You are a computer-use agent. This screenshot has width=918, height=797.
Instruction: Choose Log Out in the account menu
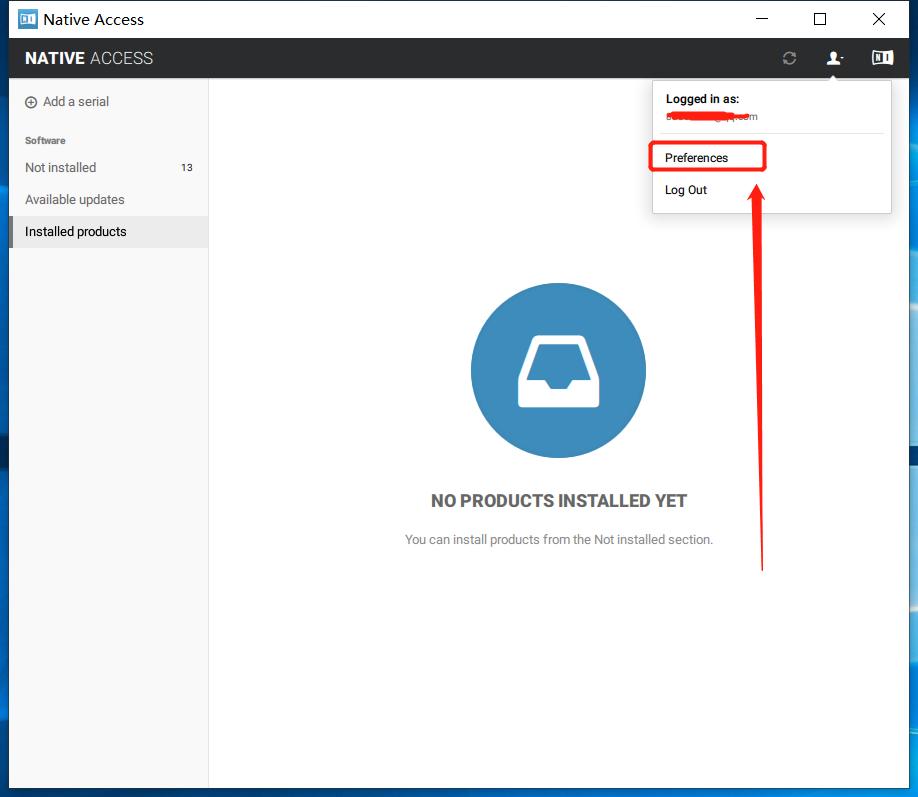(686, 190)
